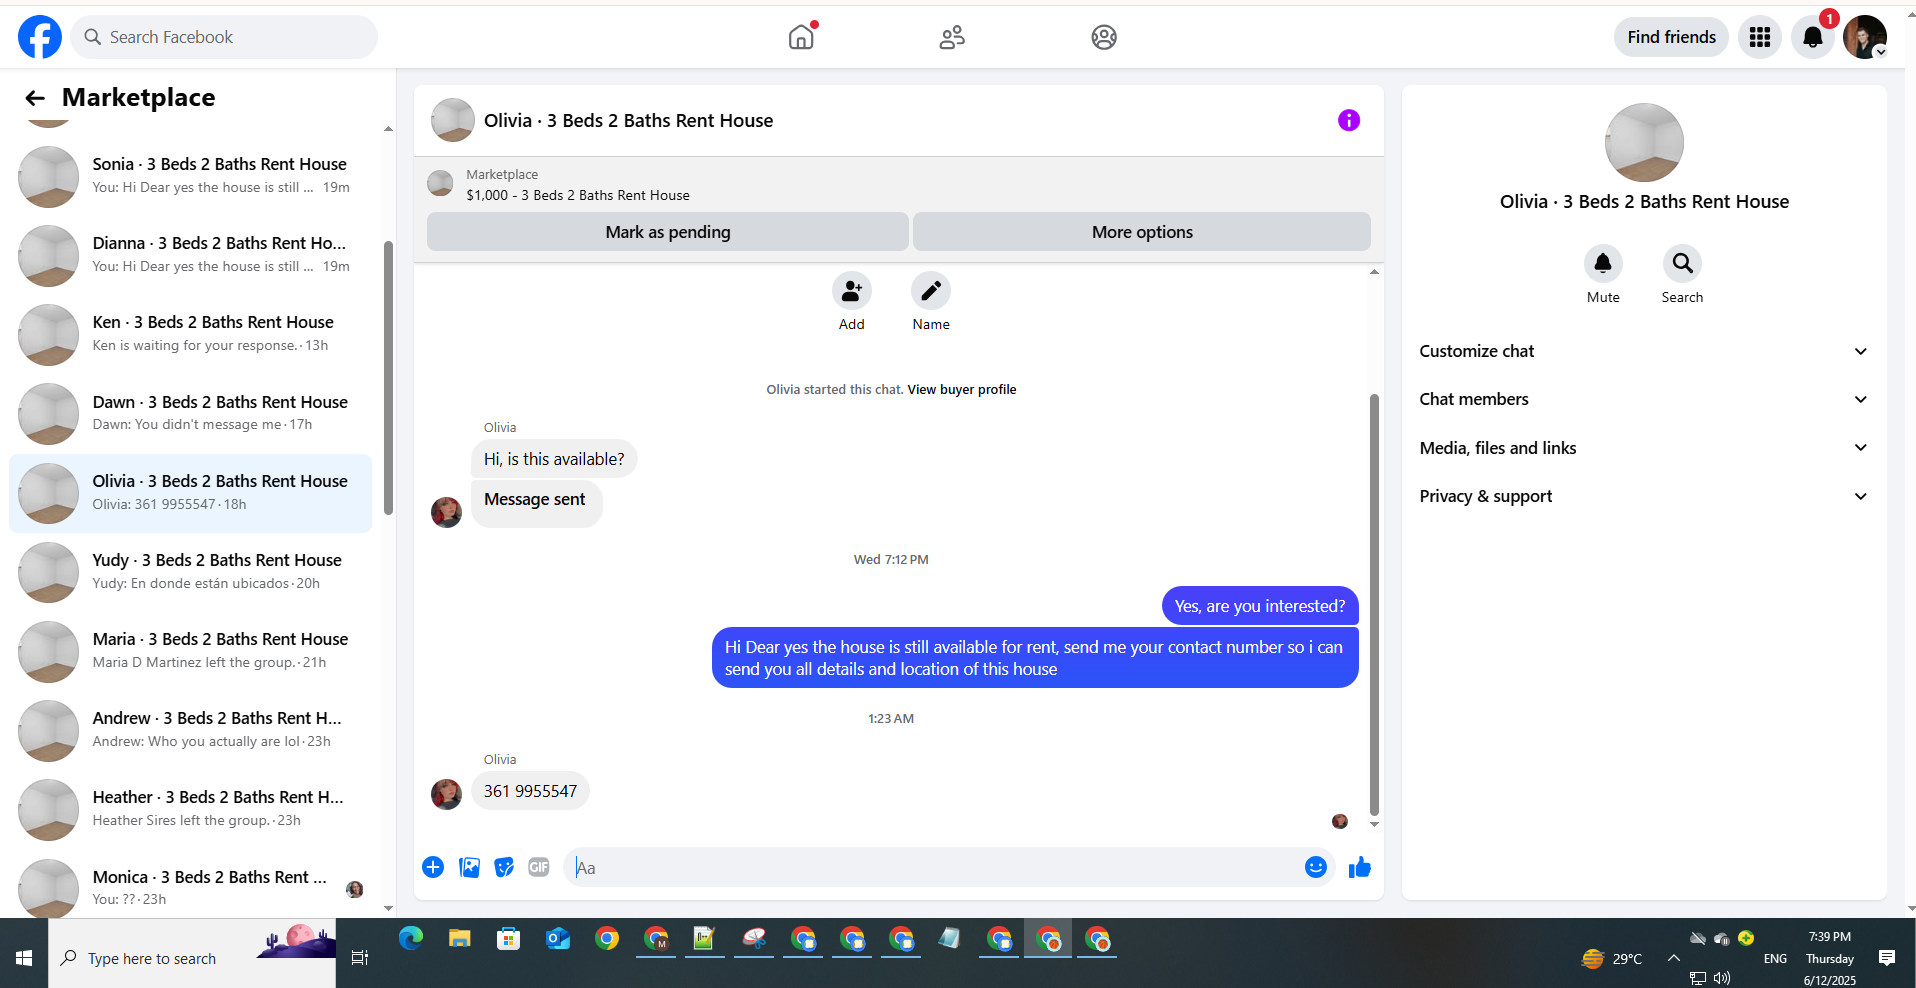
Task: Open View buyer profile link
Action: pyautogui.click(x=962, y=390)
